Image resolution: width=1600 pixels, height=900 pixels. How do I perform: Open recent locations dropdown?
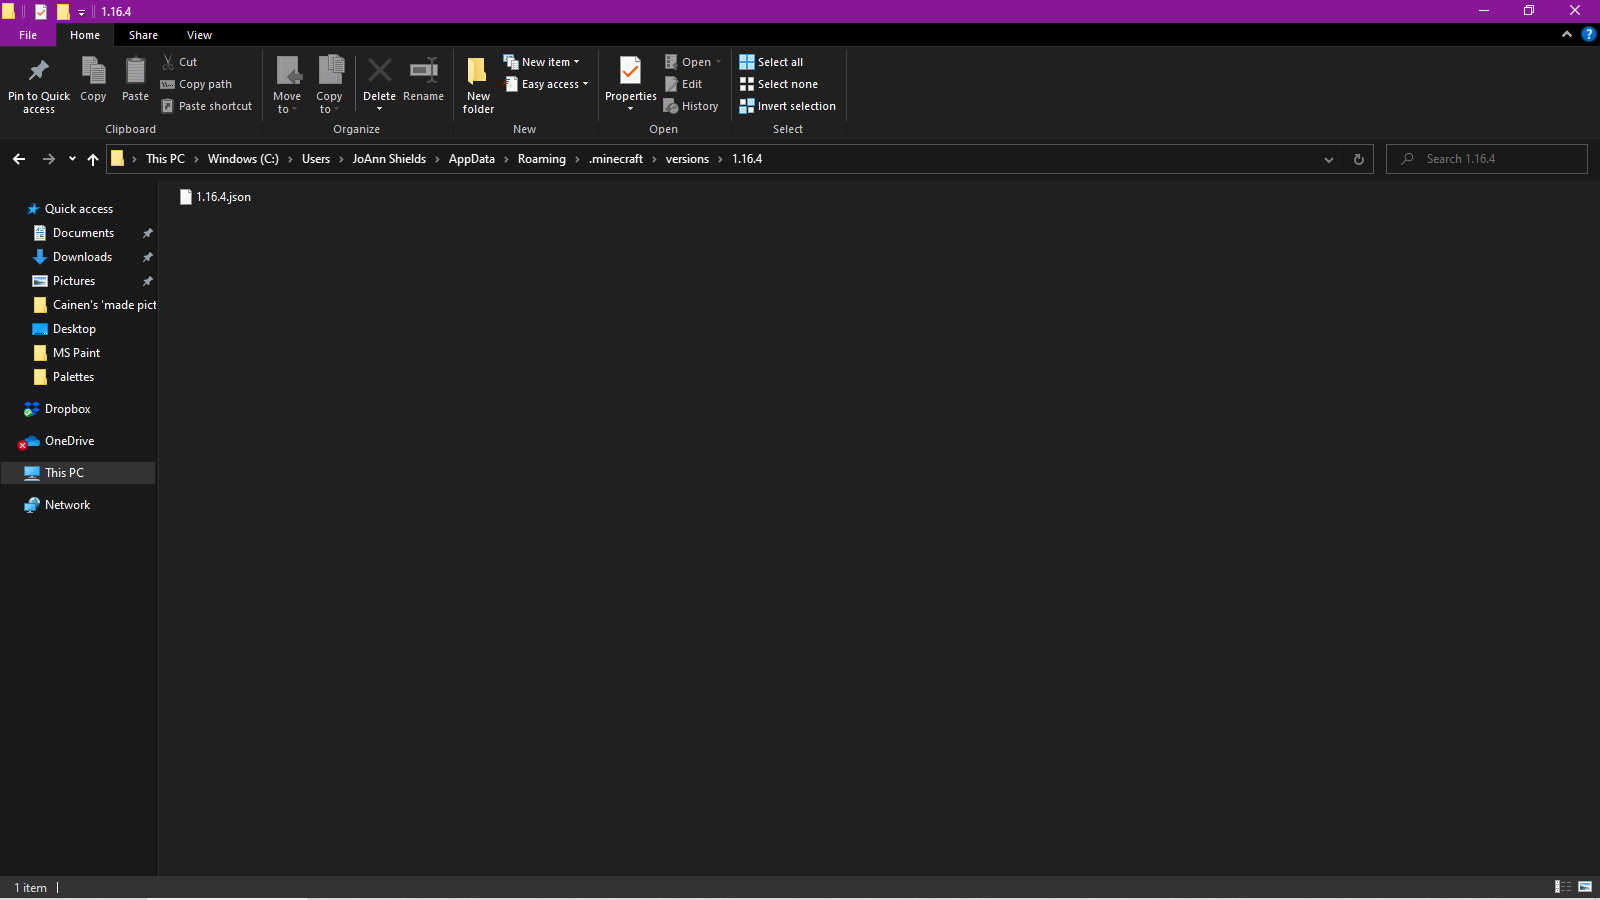(x=72, y=159)
